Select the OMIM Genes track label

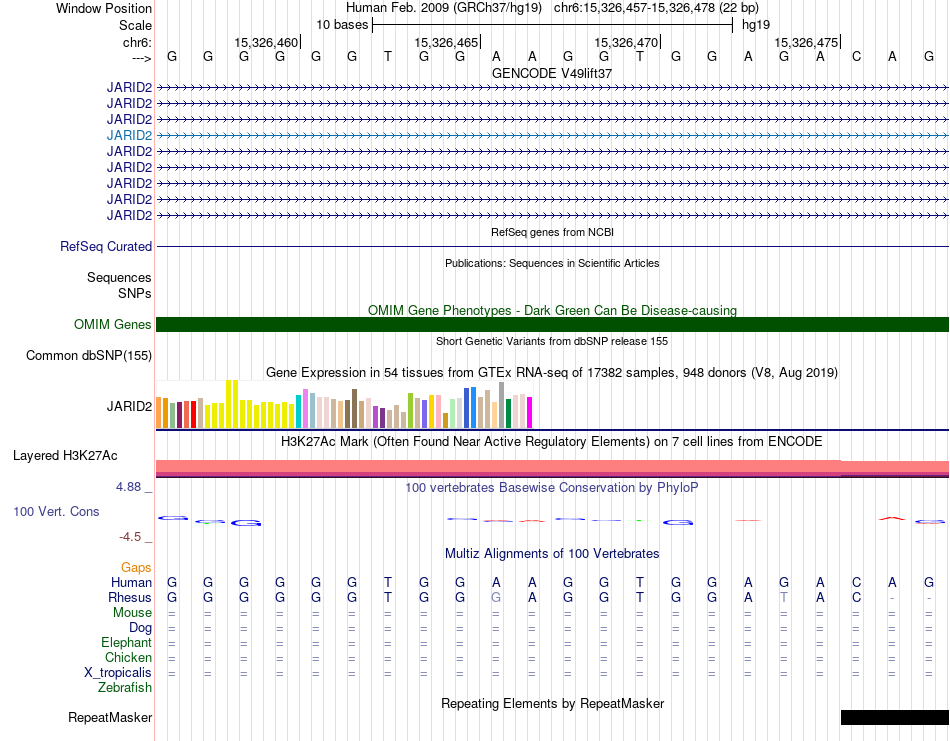[112, 324]
